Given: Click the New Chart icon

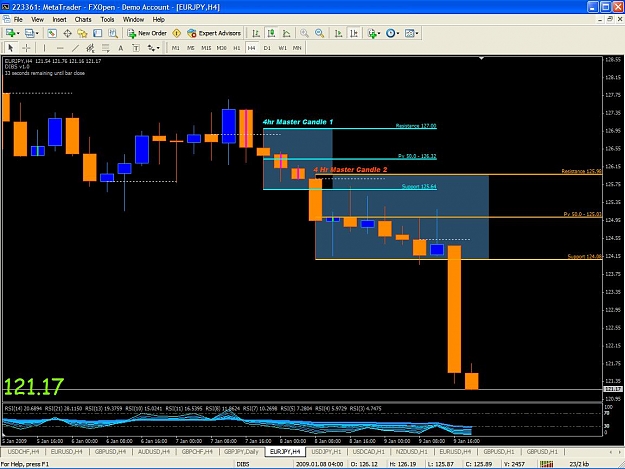Looking at the screenshot, I should 10,33.
